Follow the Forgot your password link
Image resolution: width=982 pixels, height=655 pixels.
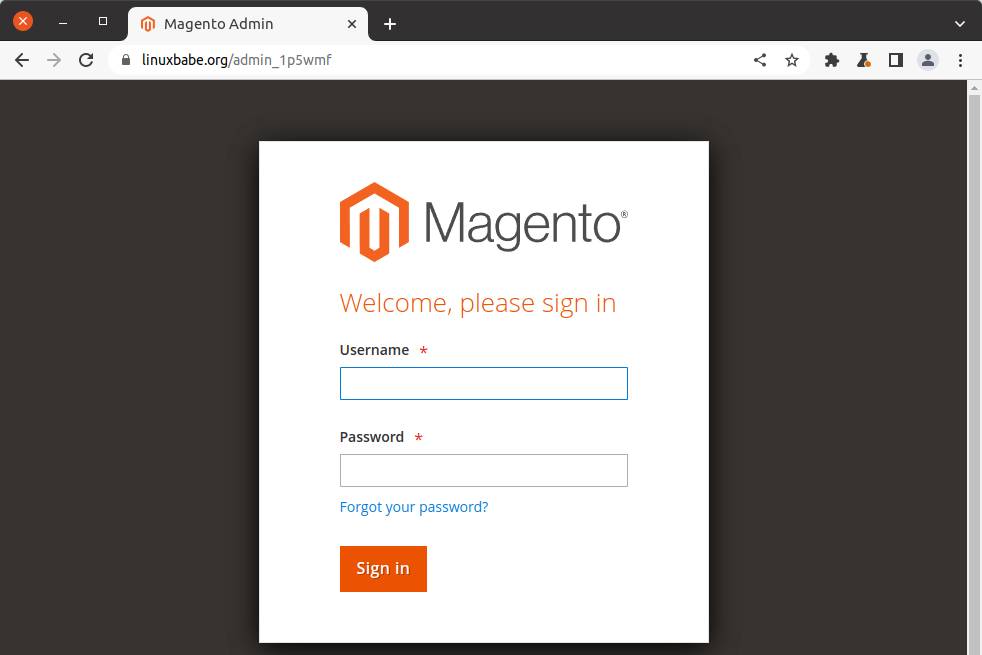[x=414, y=507]
